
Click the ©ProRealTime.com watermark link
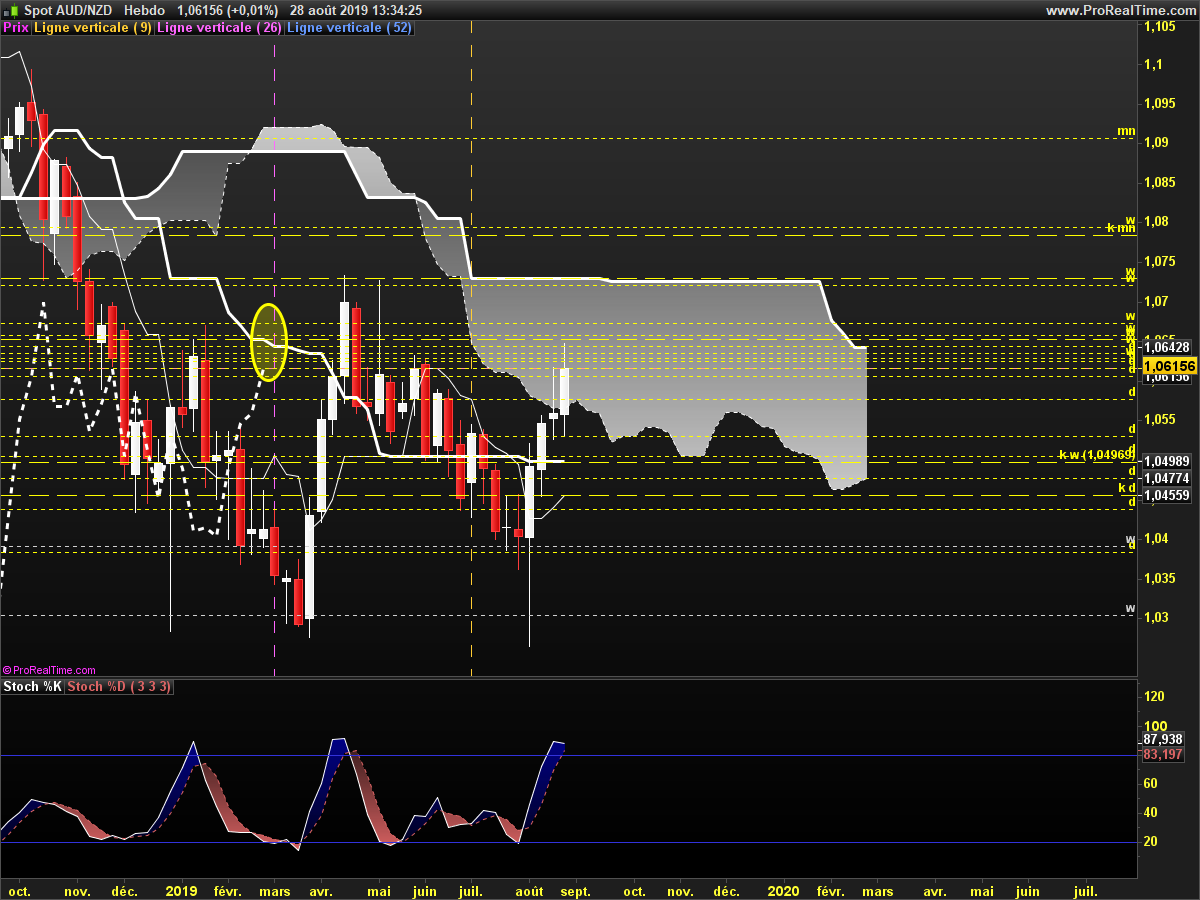49,670
